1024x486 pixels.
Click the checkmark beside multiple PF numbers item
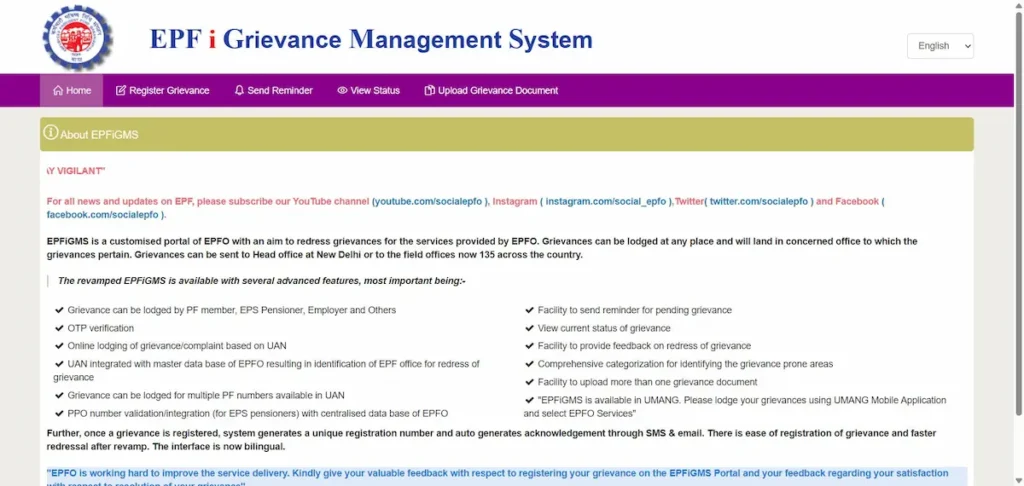pos(59,395)
